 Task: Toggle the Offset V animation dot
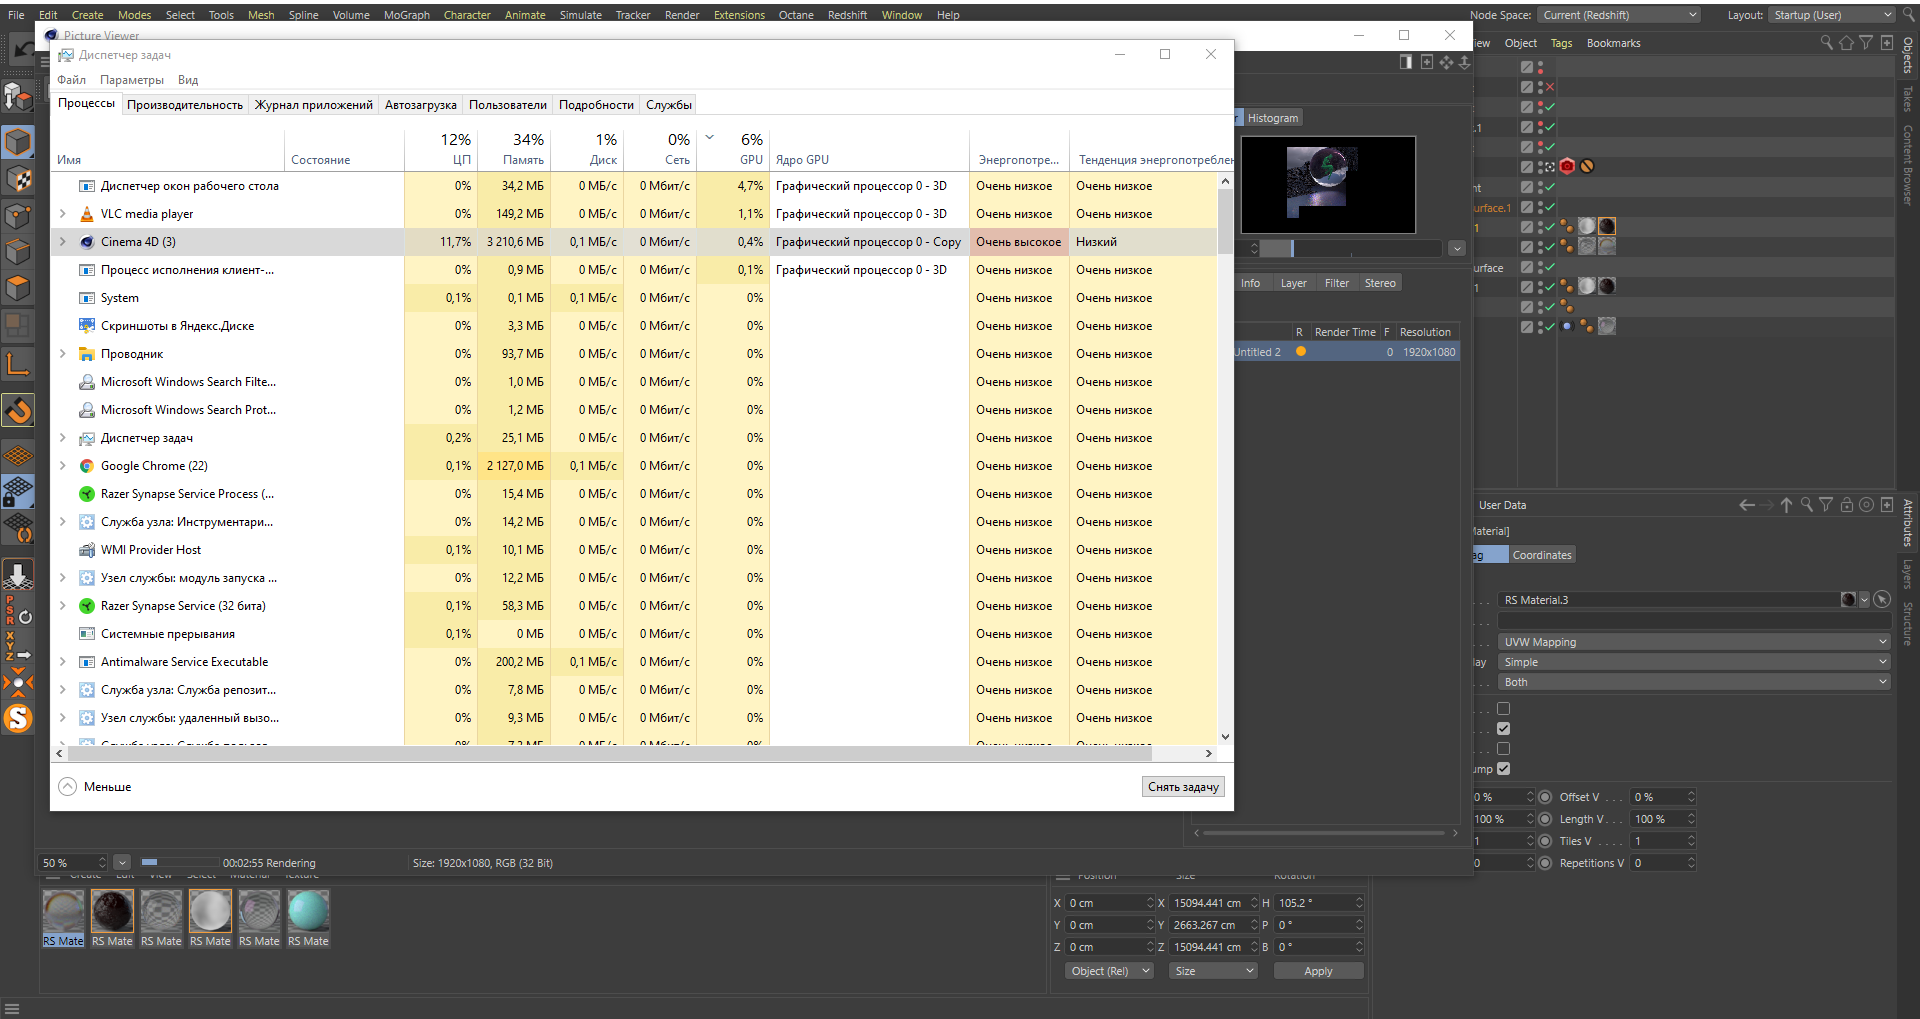coord(1545,797)
